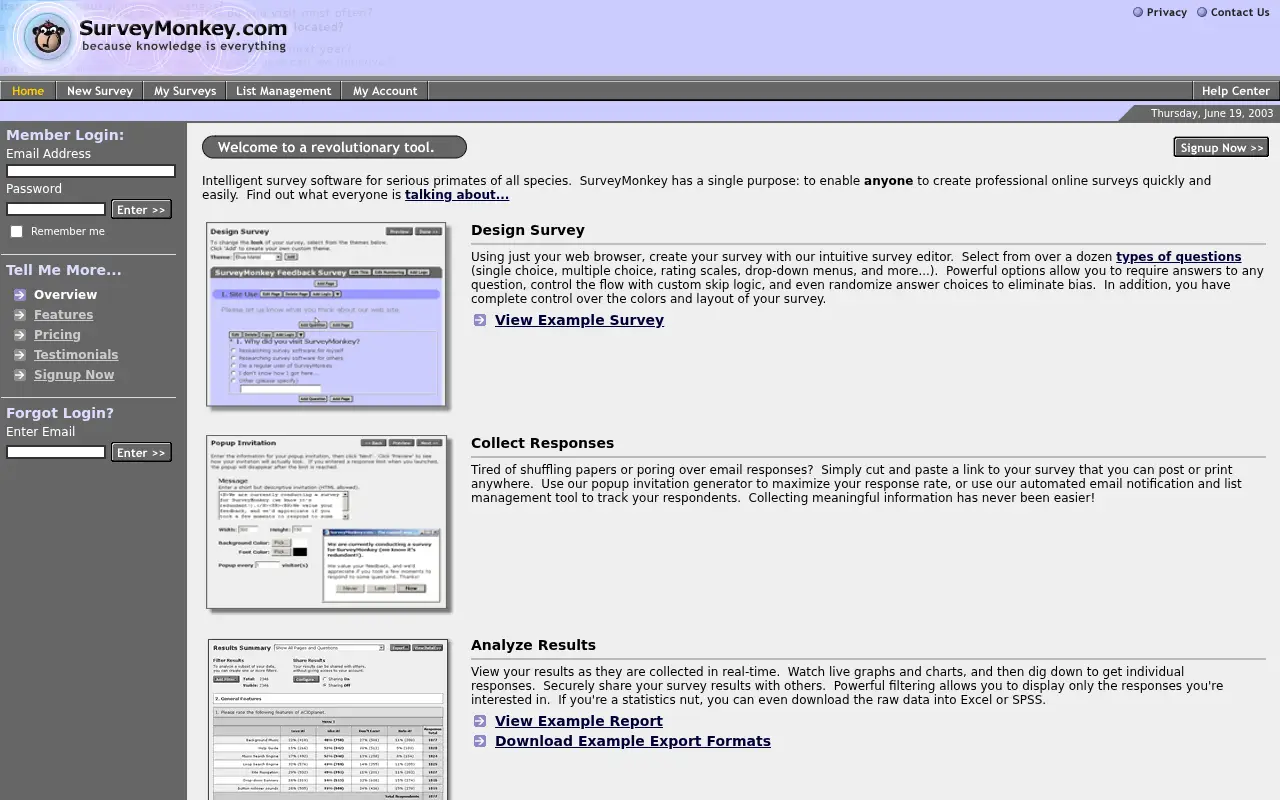Open the 'types of questions' link
The height and width of the screenshot is (800, 1280).
tap(1179, 257)
